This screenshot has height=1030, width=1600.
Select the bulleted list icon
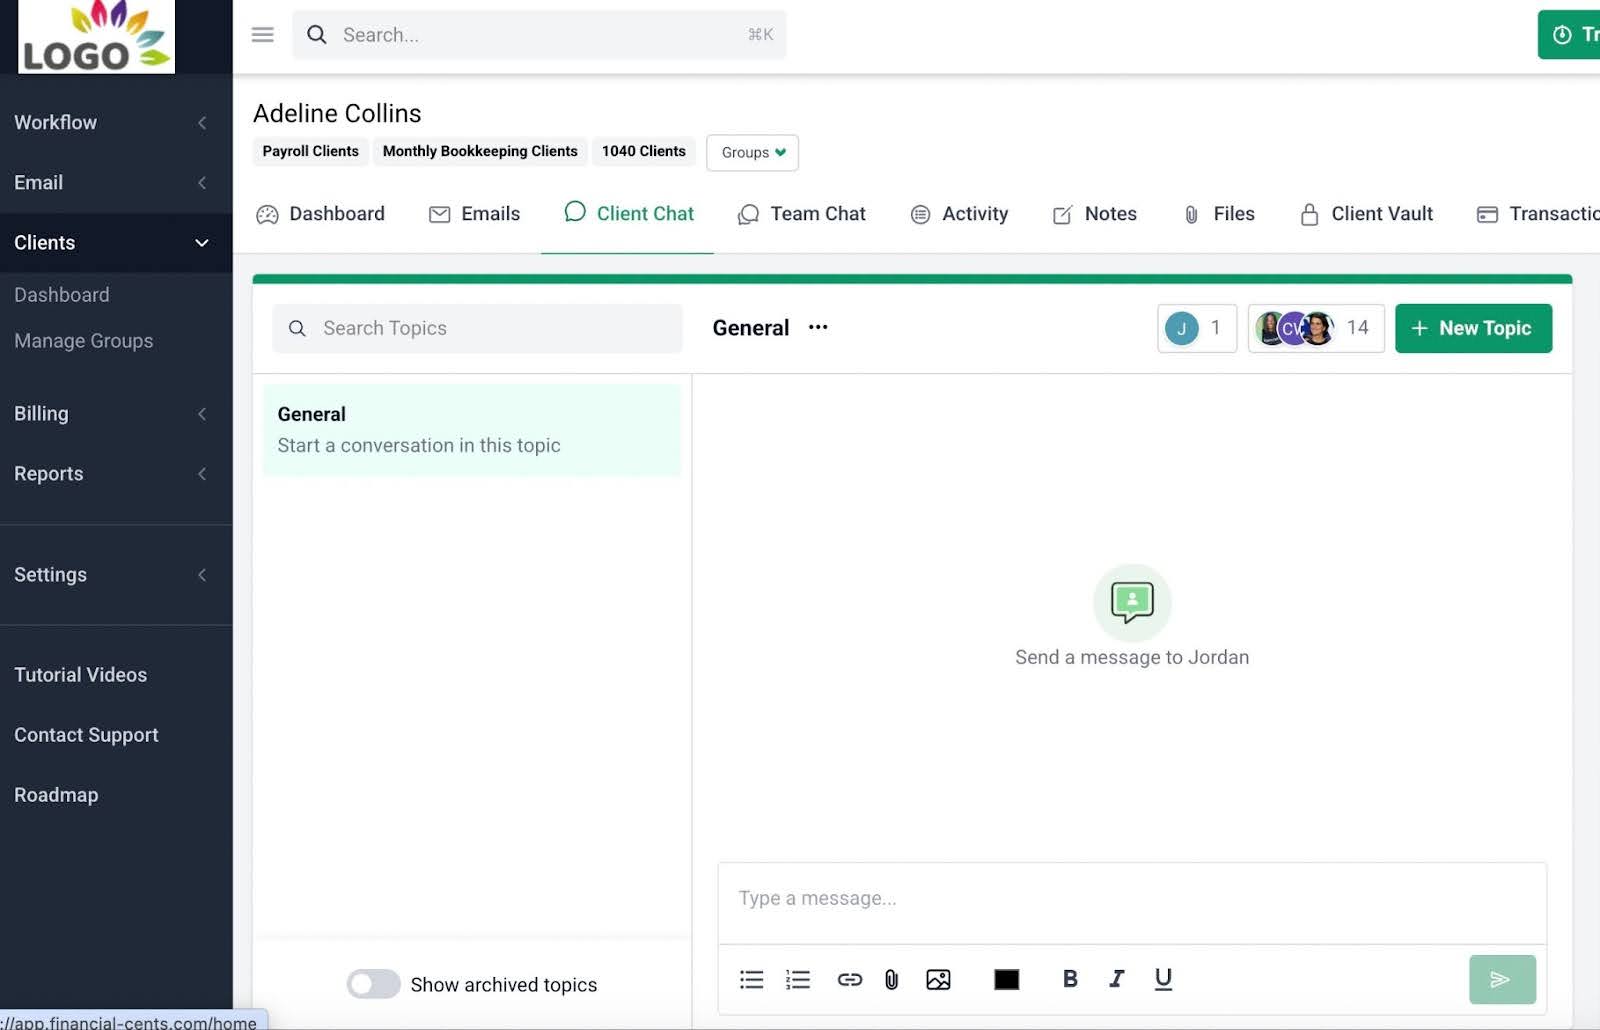coord(751,979)
